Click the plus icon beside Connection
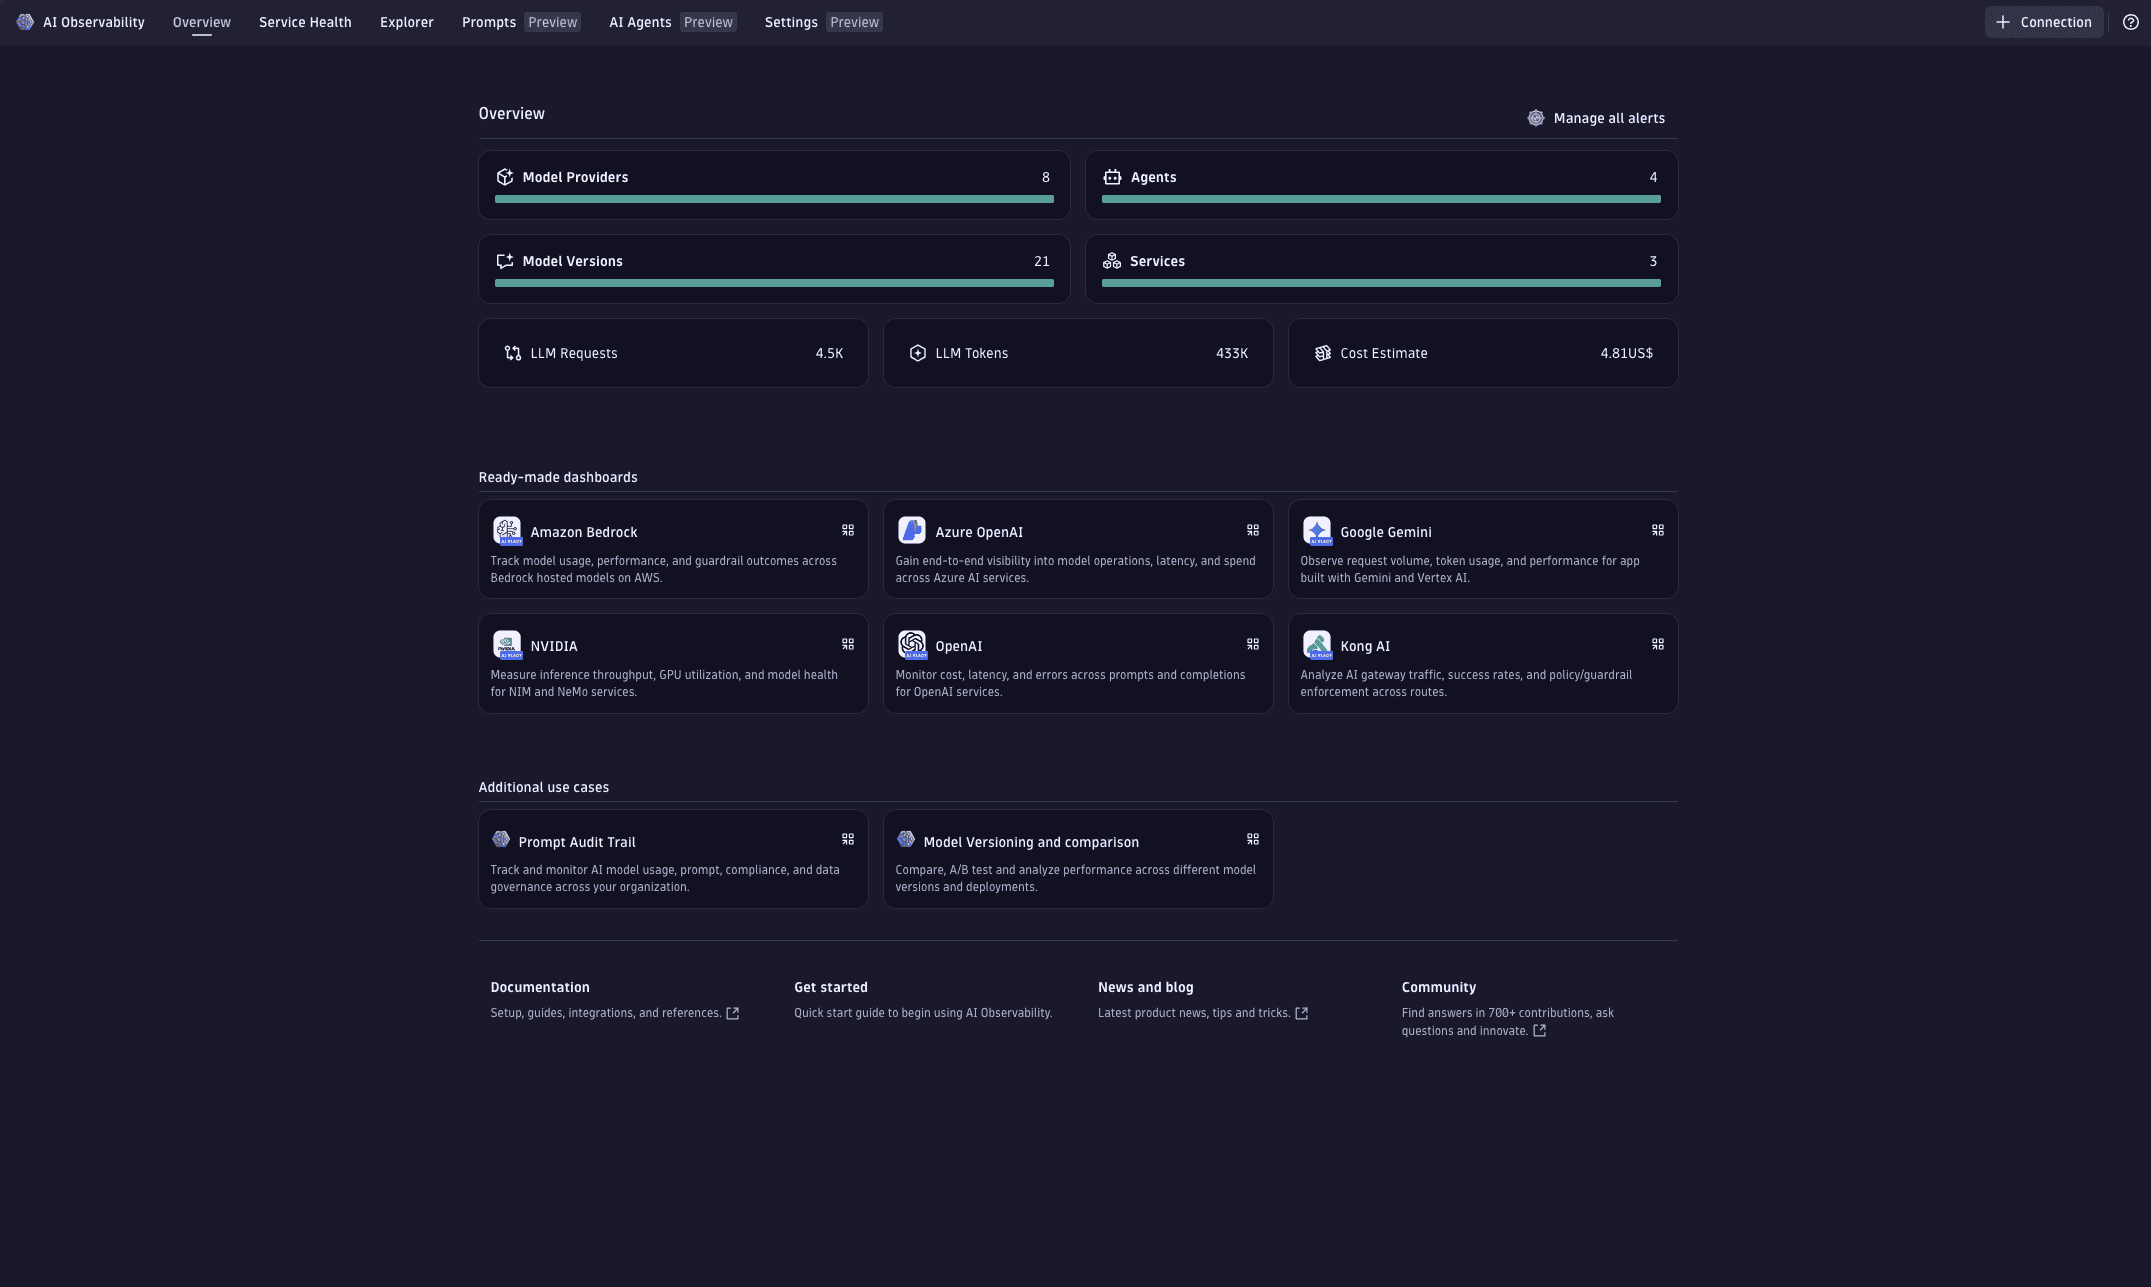Screen dimensions: 2151x1287 pyautogui.click(x=2003, y=22)
